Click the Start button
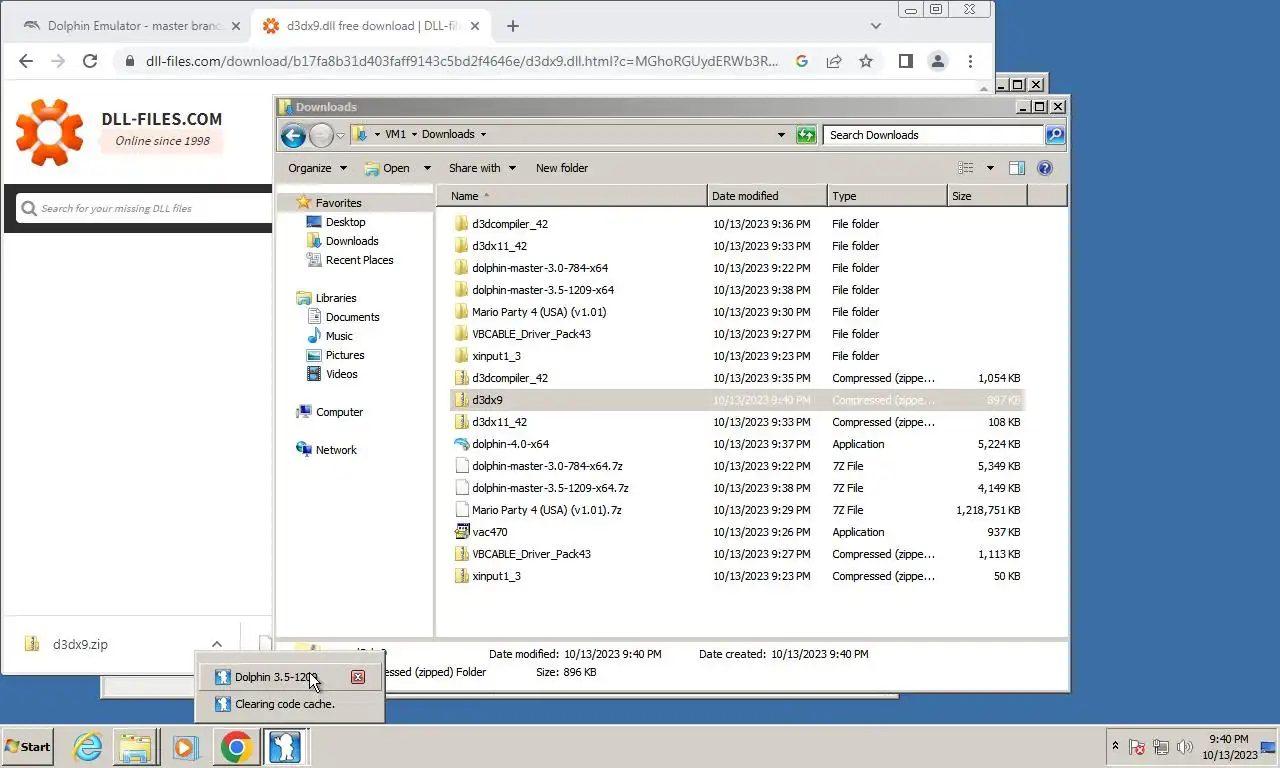1280x768 pixels. click(27, 747)
